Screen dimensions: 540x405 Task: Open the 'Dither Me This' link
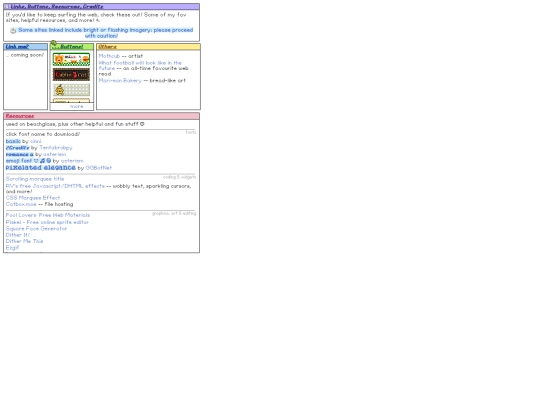pyautogui.click(x=24, y=241)
